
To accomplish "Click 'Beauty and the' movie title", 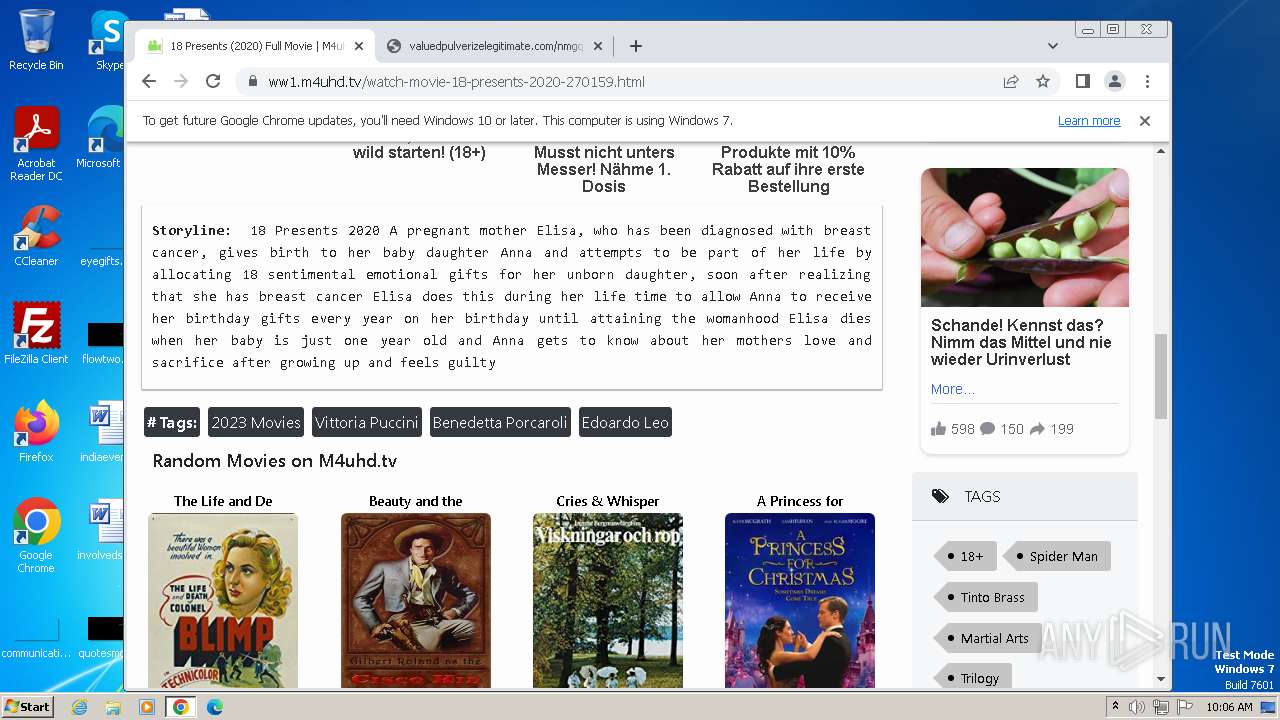I will click(416, 501).
